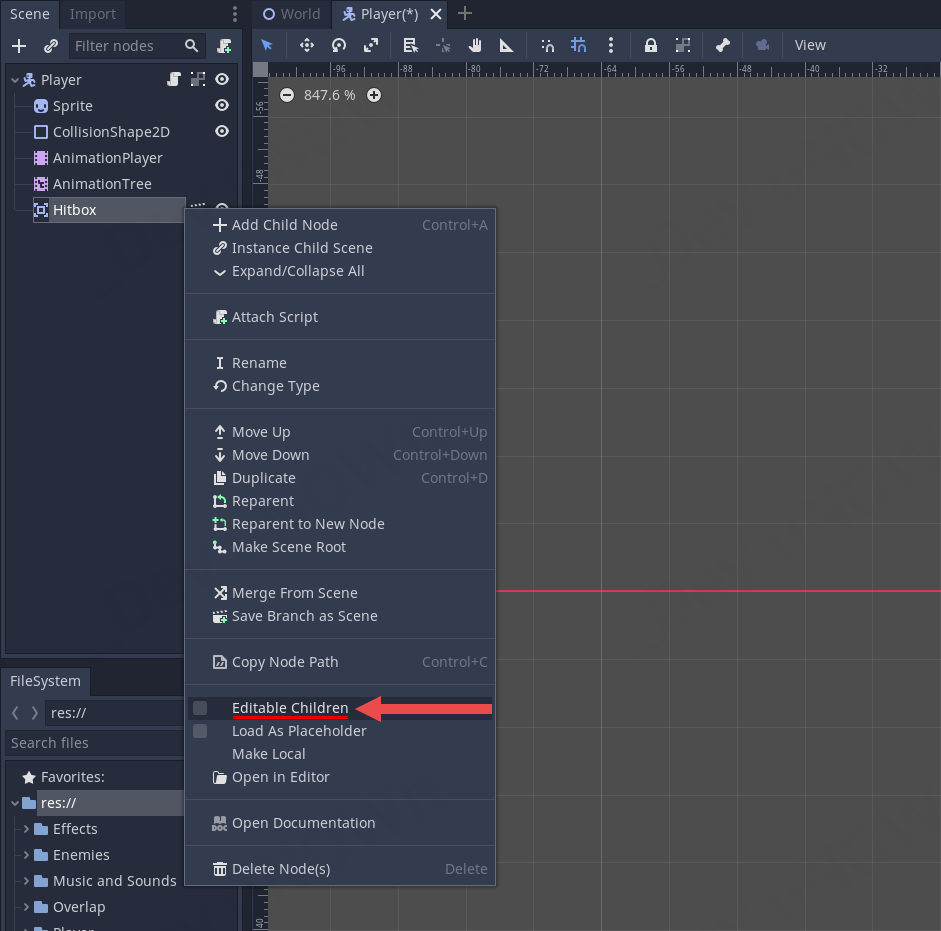Activate the Pan Mode hand tool
Image resolution: width=941 pixels, height=931 pixels.
pyautogui.click(x=475, y=45)
